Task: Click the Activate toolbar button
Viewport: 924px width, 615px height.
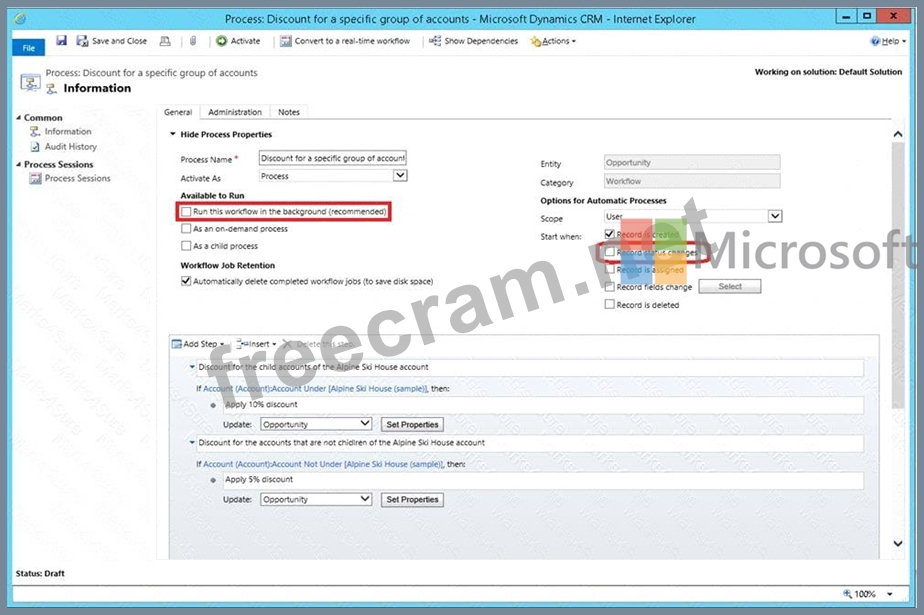Action: (238, 41)
